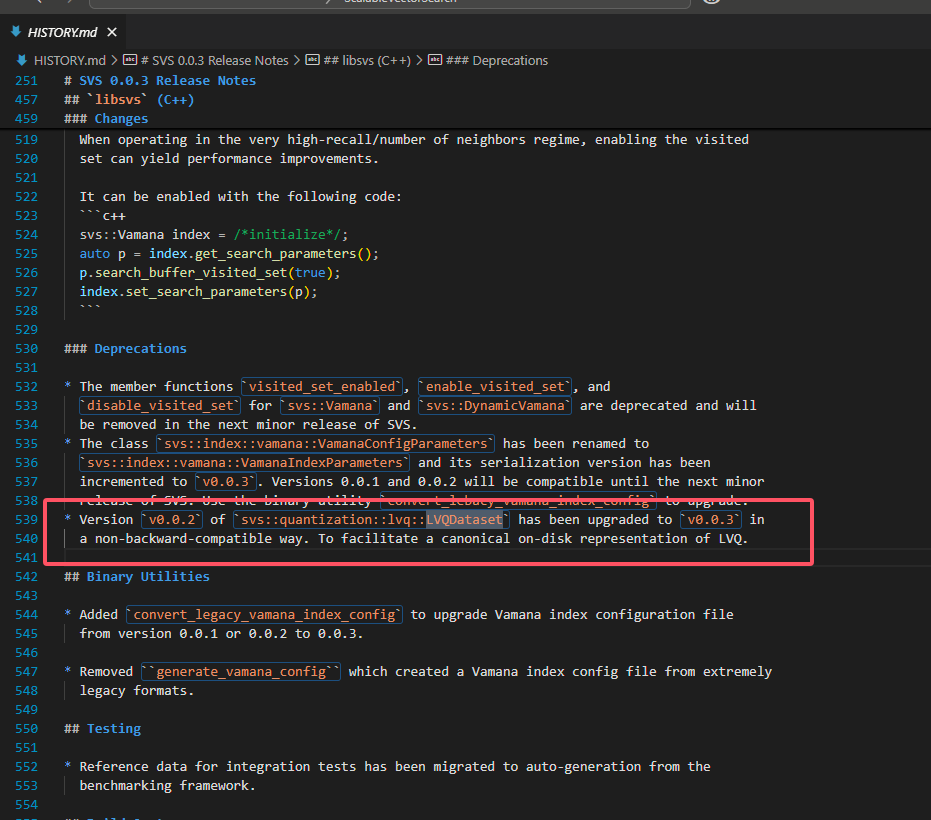Place cursor on highlighted LVQDataset word
This screenshot has width=931, height=820.
click(465, 520)
